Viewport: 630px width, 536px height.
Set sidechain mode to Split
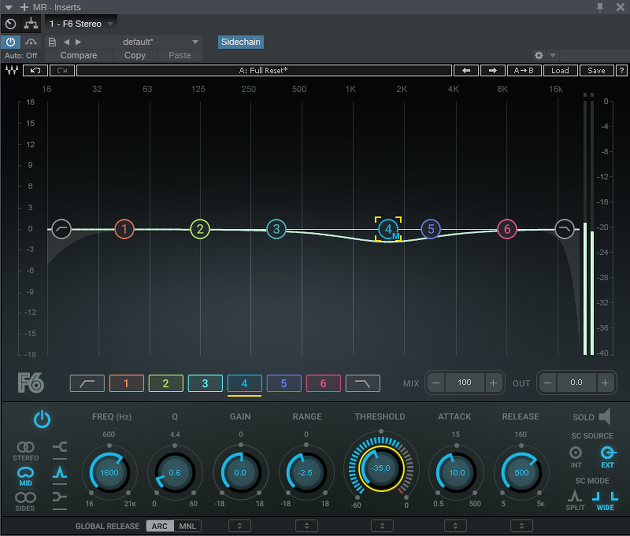coord(575,500)
